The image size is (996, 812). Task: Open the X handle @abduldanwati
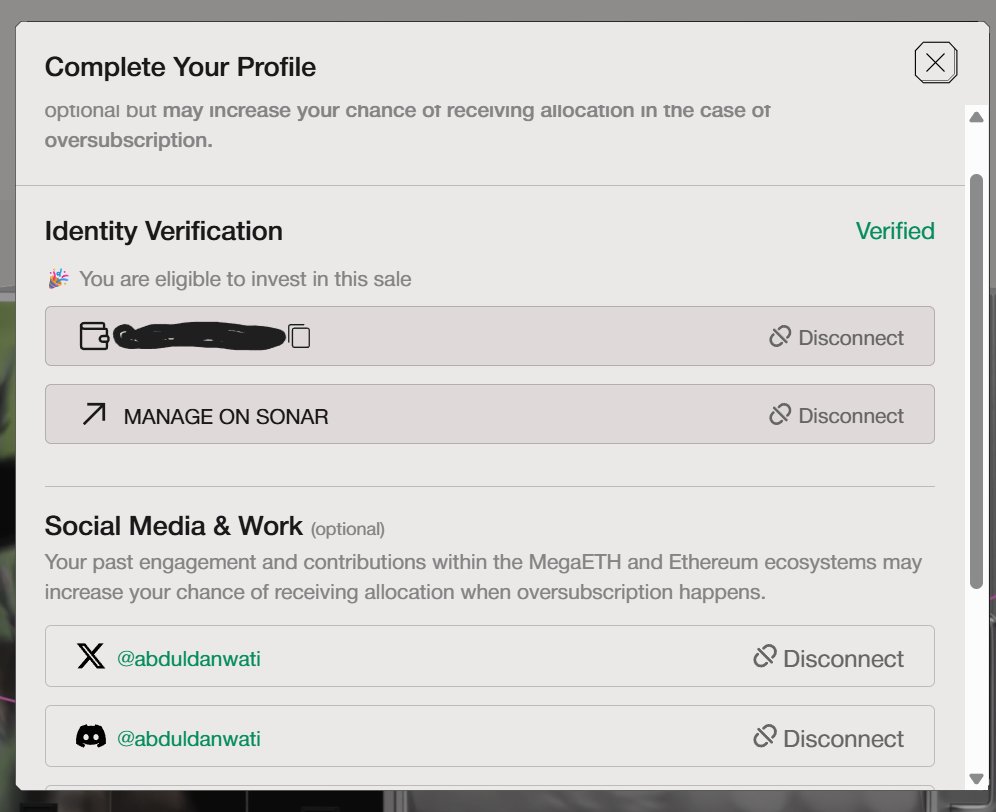pos(189,659)
